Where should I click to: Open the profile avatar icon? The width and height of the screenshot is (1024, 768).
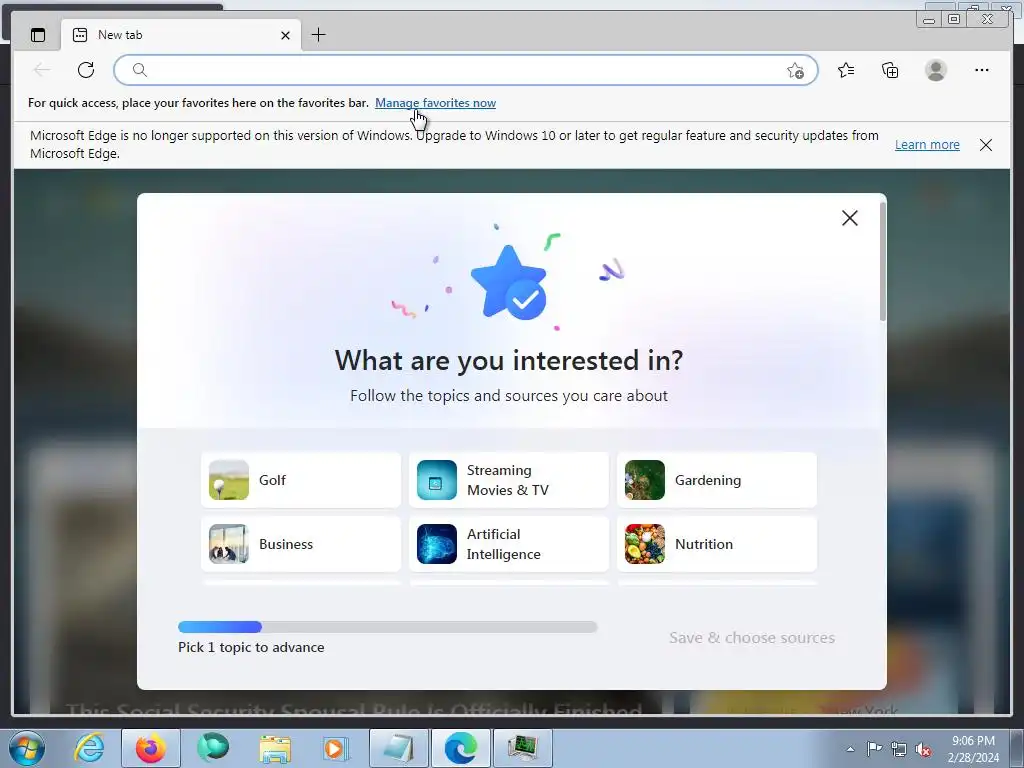point(936,70)
